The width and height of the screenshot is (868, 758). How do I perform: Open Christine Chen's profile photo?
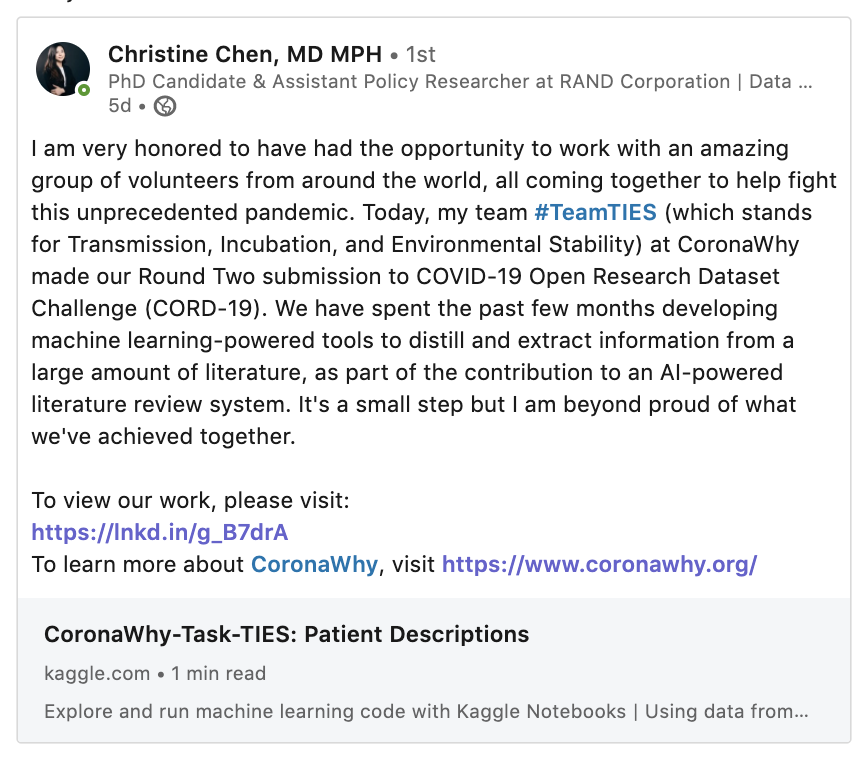[63, 69]
